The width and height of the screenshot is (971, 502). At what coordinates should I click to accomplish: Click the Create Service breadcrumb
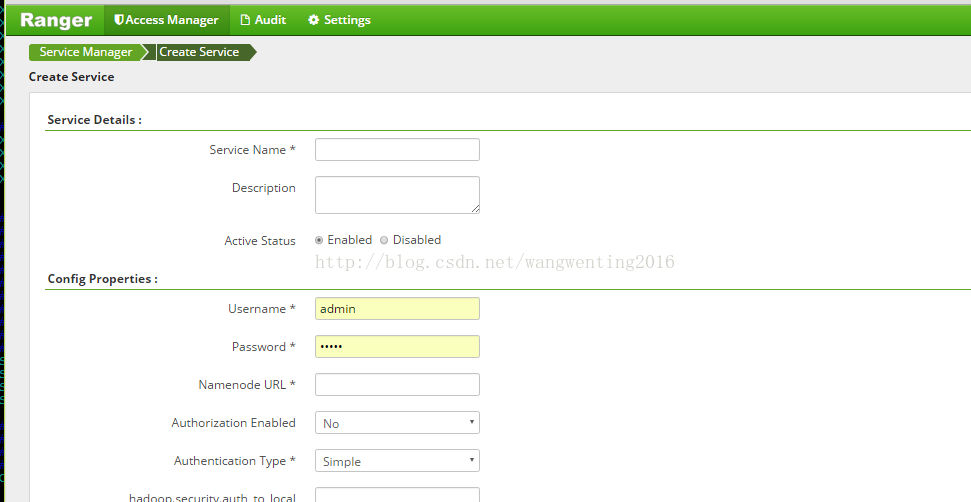point(199,52)
